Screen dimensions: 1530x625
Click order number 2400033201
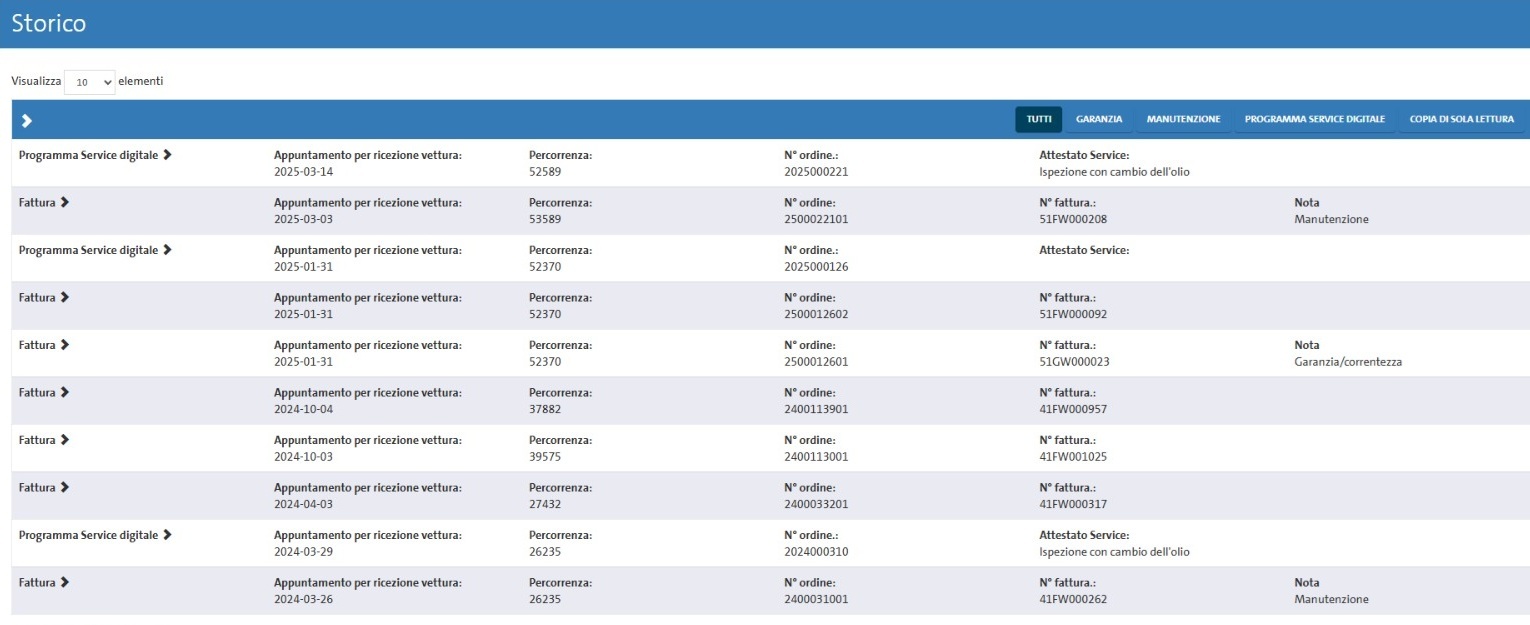tap(816, 504)
